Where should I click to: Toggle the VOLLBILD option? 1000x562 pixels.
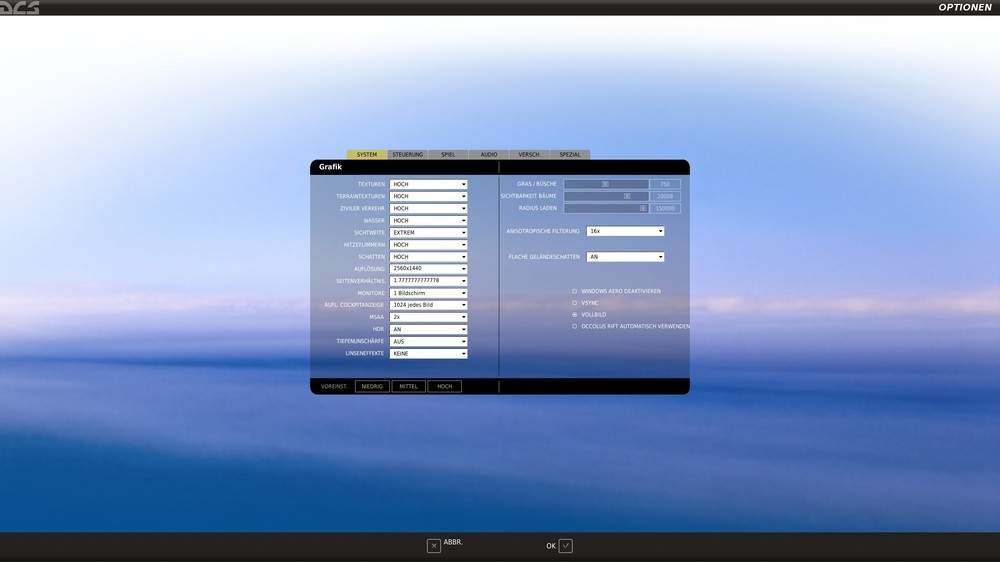point(575,314)
